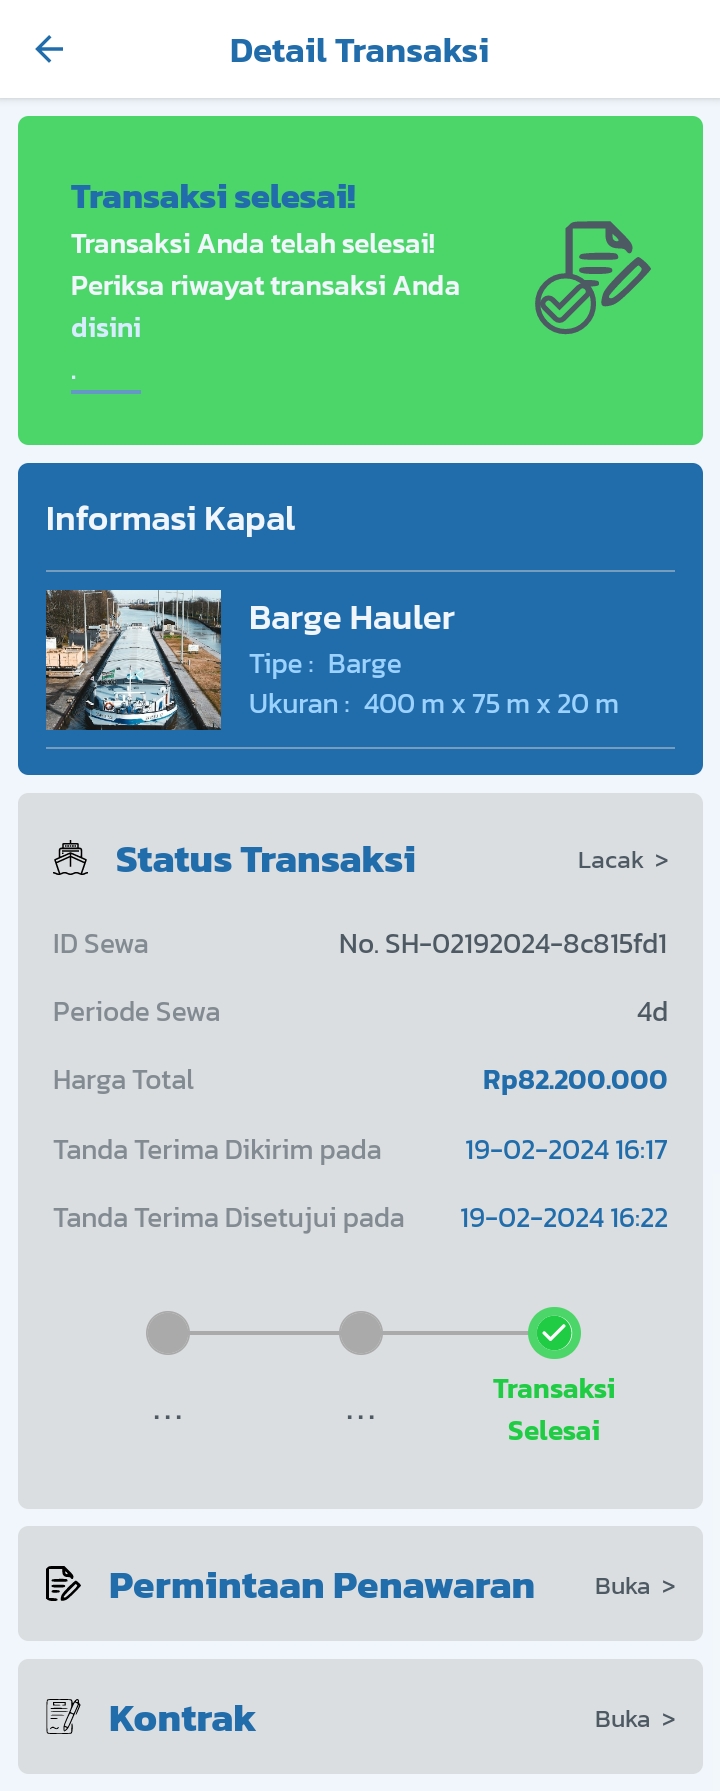Screen dimensions: 720x1791
Task: Click the document icon beside Permintaan Penawaran
Action: 63,1584
